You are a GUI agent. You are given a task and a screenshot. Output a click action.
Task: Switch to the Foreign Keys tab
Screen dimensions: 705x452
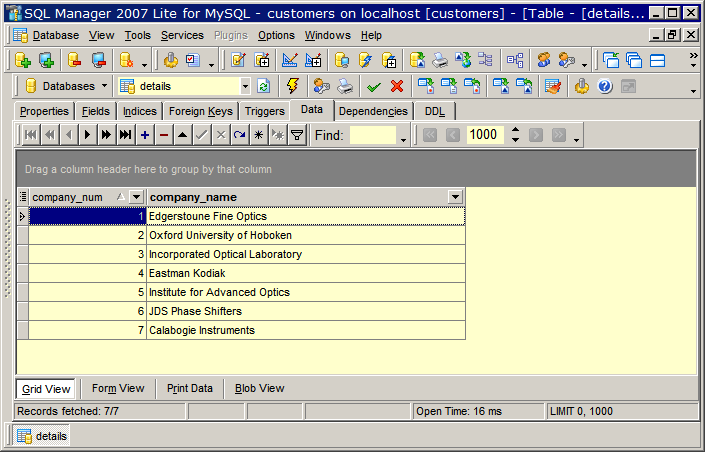201,111
